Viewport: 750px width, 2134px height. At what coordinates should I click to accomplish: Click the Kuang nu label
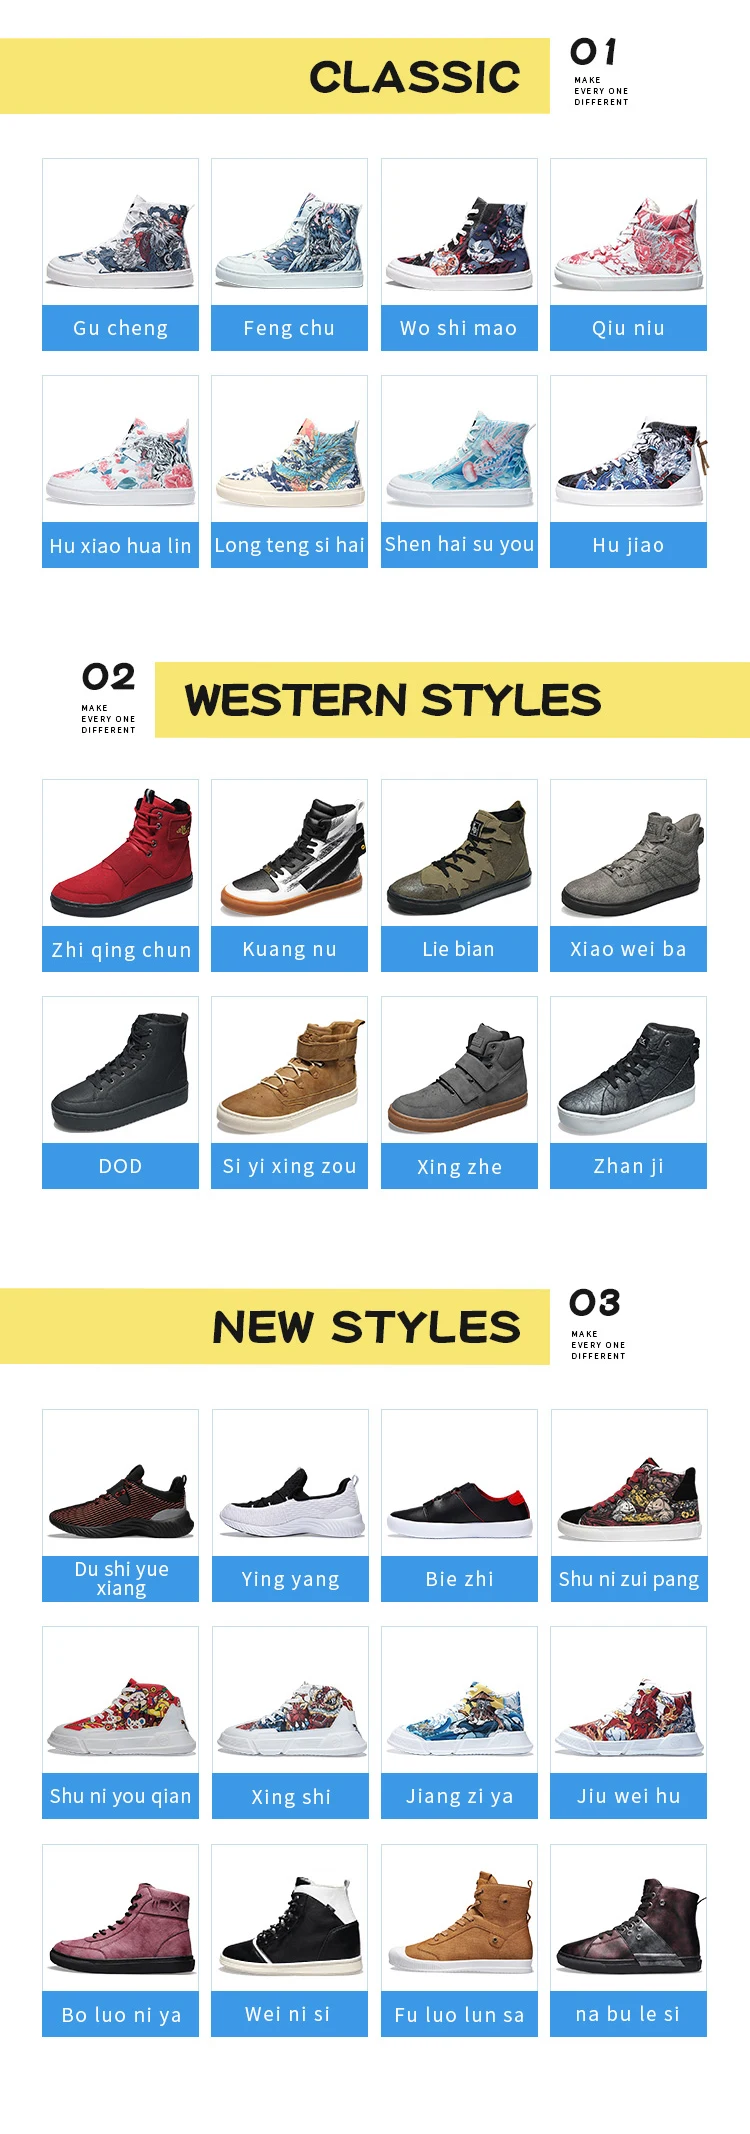point(289,949)
